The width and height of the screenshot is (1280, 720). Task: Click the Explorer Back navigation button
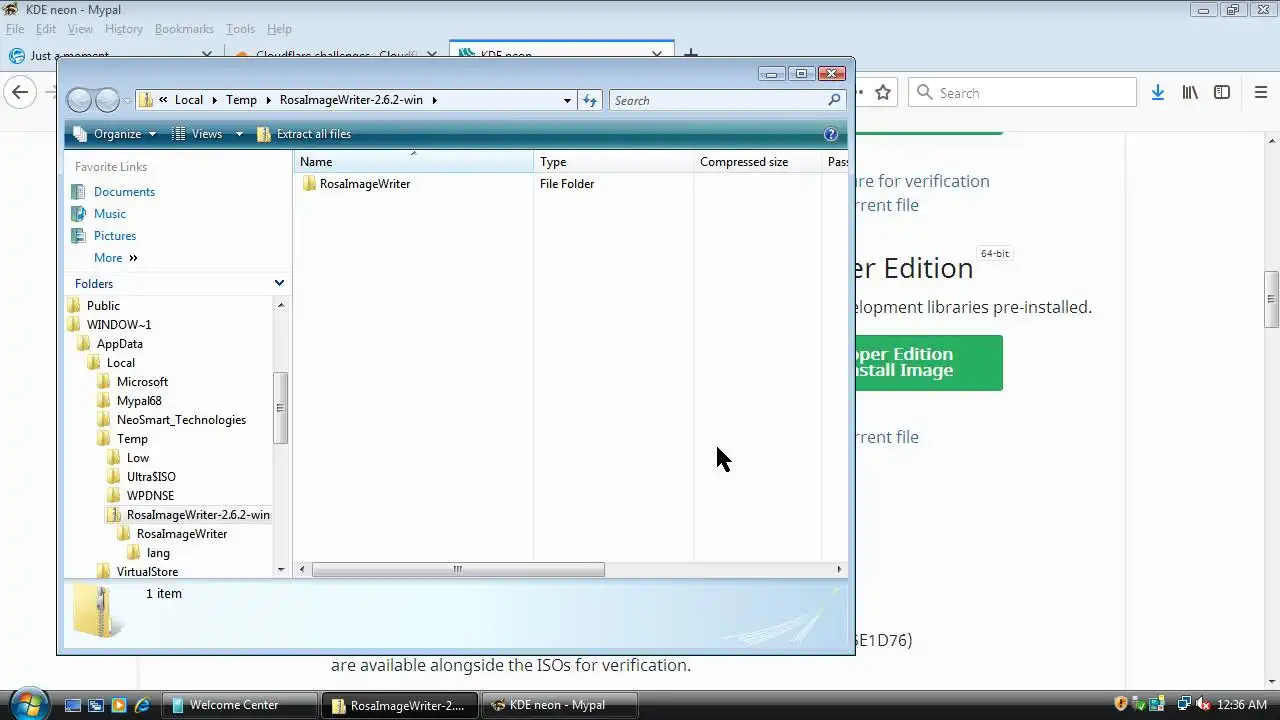tap(79, 100)
